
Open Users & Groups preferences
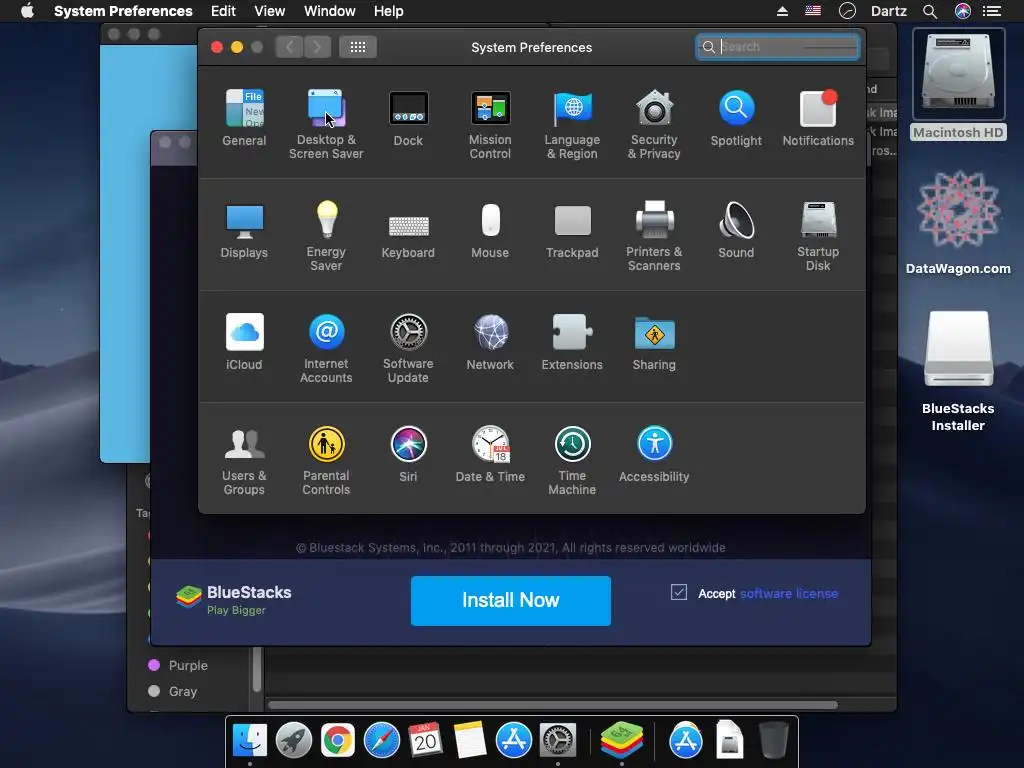(244, 460)
